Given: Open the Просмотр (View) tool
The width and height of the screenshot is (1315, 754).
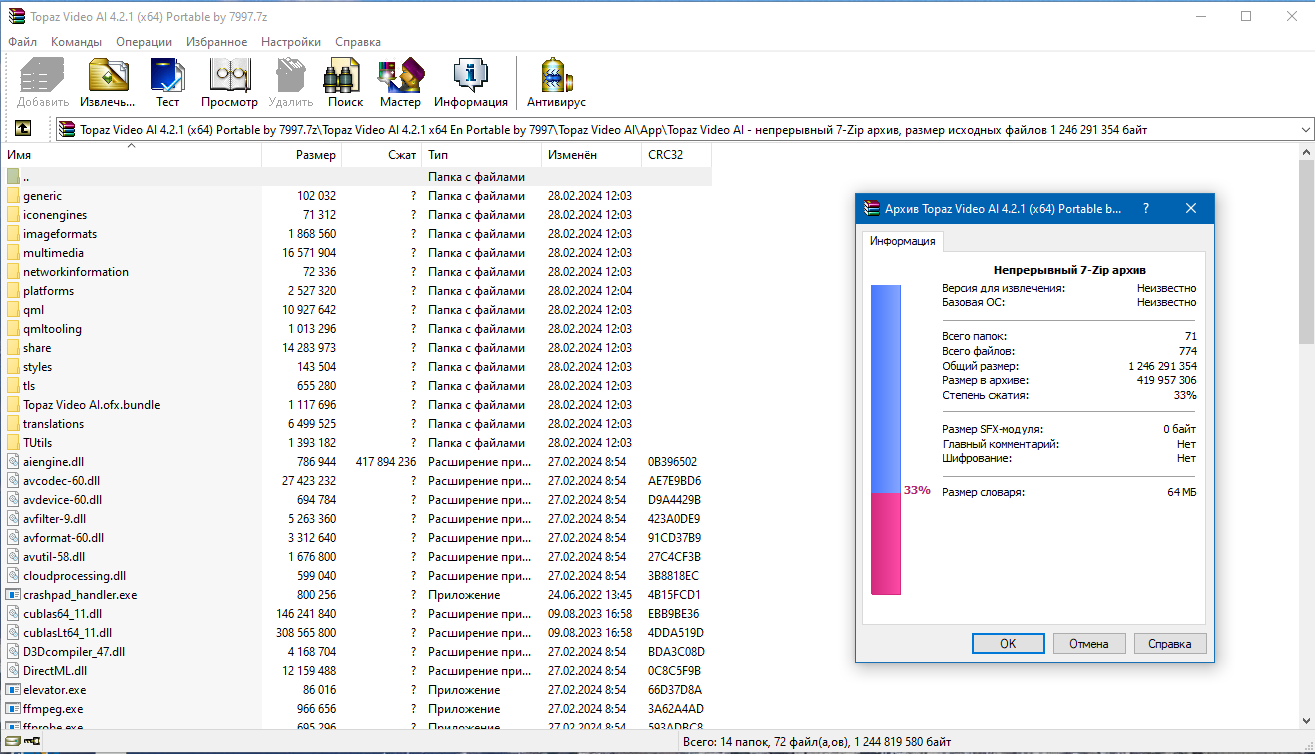Looking at the screenshot, I should [x=229, y=77].
